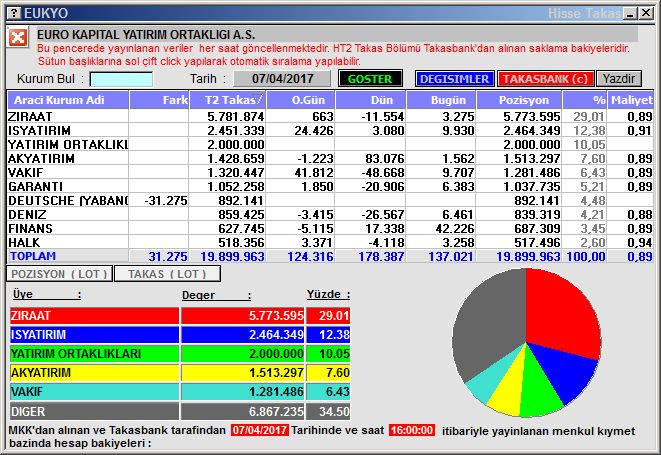
Task: Click AKYATIRIM Dün value 83.076
Action: coord(384,159)
